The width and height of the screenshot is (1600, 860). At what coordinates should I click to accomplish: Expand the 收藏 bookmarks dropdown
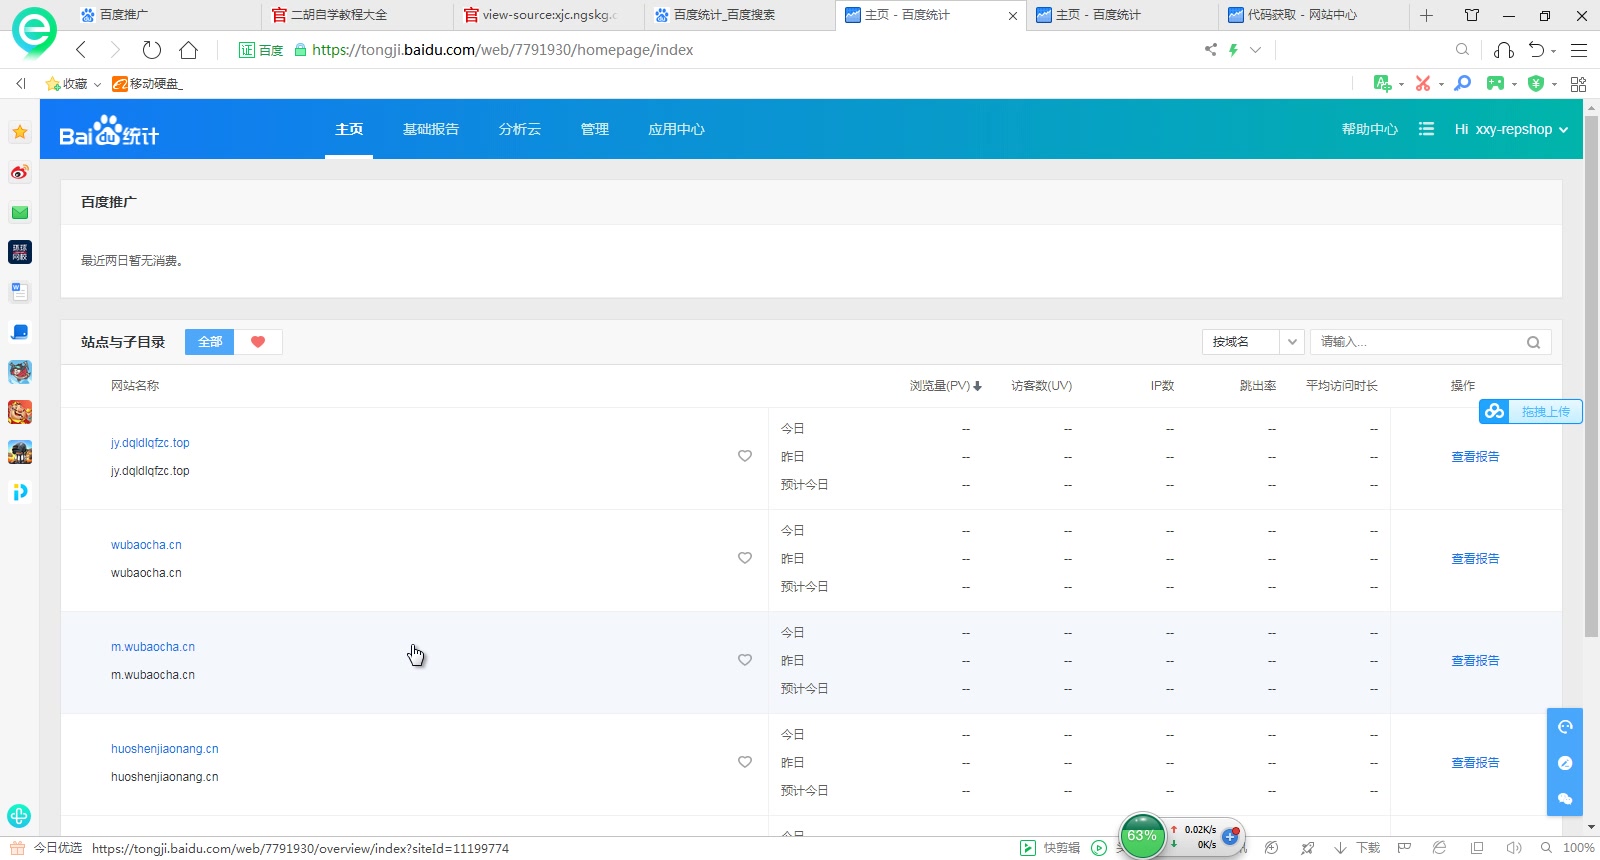coord(97,85)
